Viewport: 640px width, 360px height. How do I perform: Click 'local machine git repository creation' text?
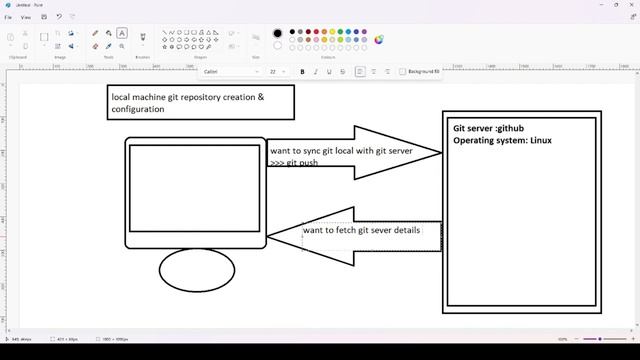pos(184,97)
